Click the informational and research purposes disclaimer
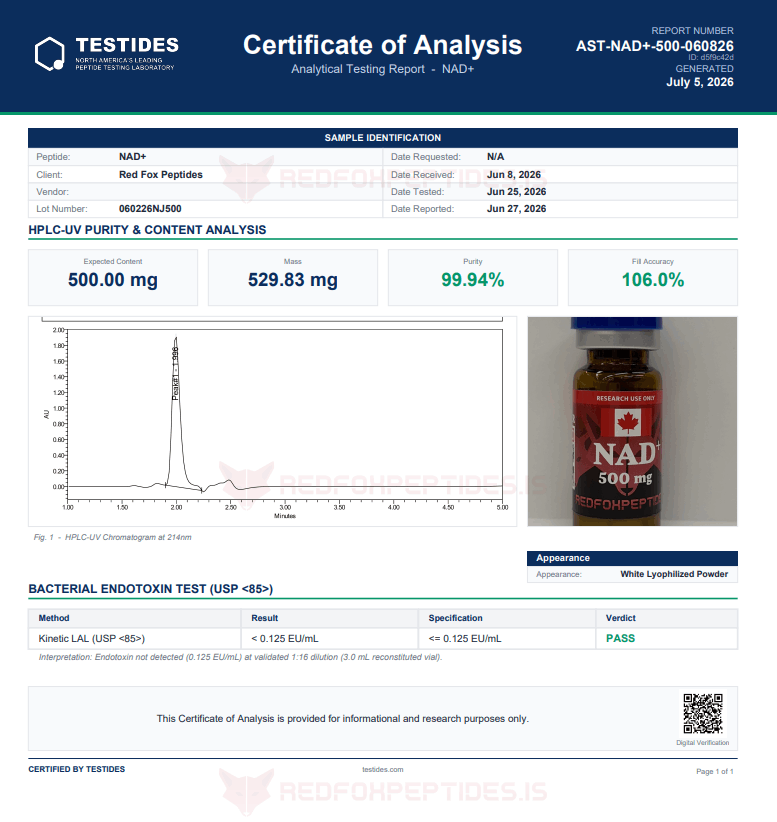 click(342, 719)
